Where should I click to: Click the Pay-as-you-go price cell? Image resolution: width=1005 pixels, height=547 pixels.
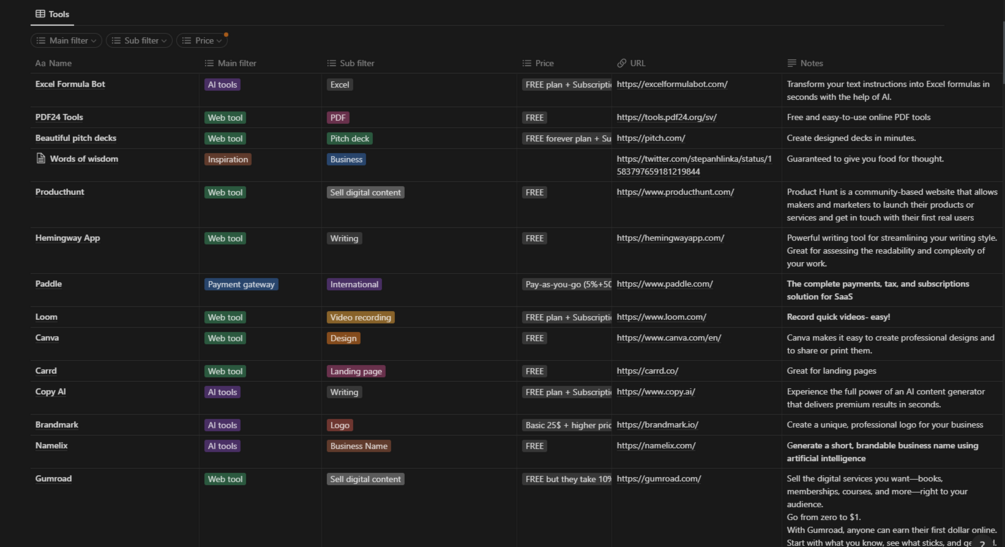(567, 284)
